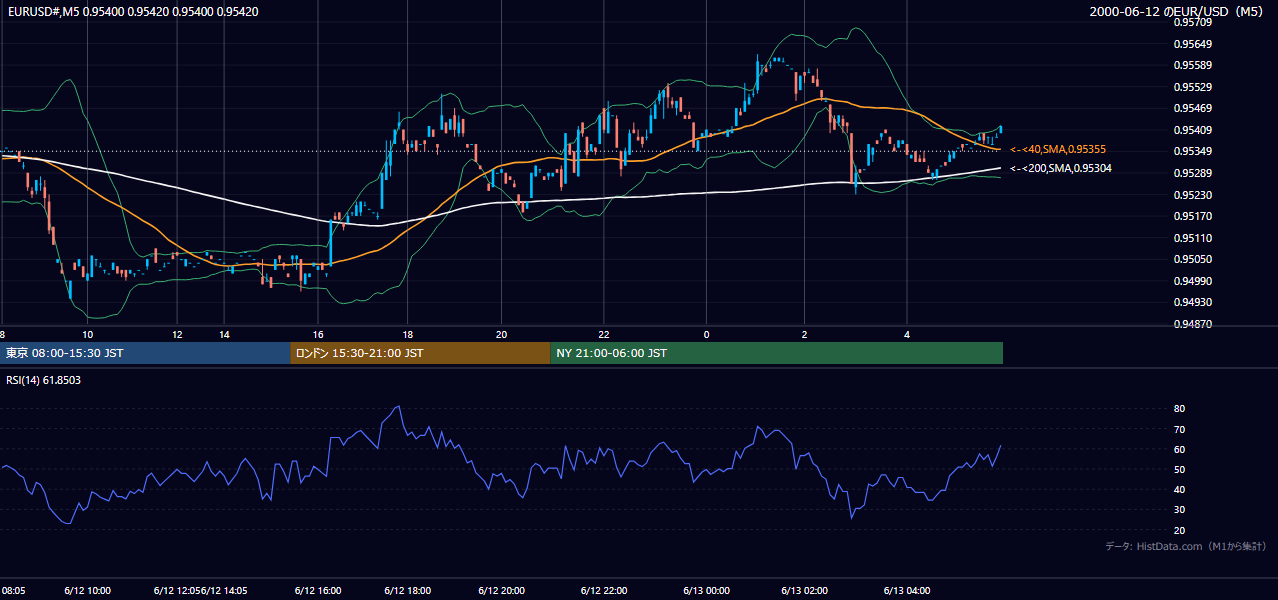Click price axis label 0.95649
This screenshot has width=1278, height=600.
(1193, 44)
